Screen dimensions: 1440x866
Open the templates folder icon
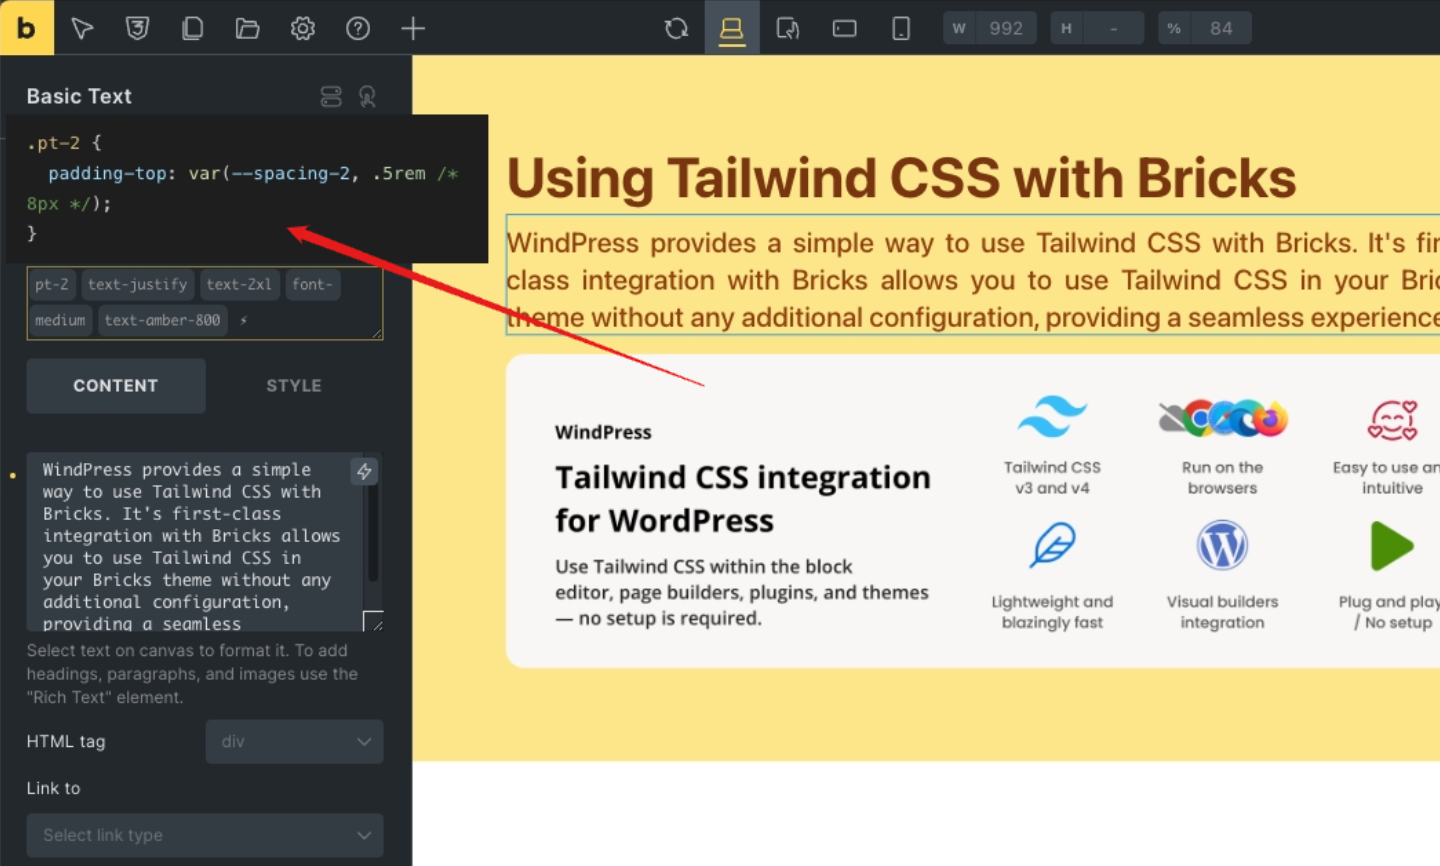[x=247, y=28]
